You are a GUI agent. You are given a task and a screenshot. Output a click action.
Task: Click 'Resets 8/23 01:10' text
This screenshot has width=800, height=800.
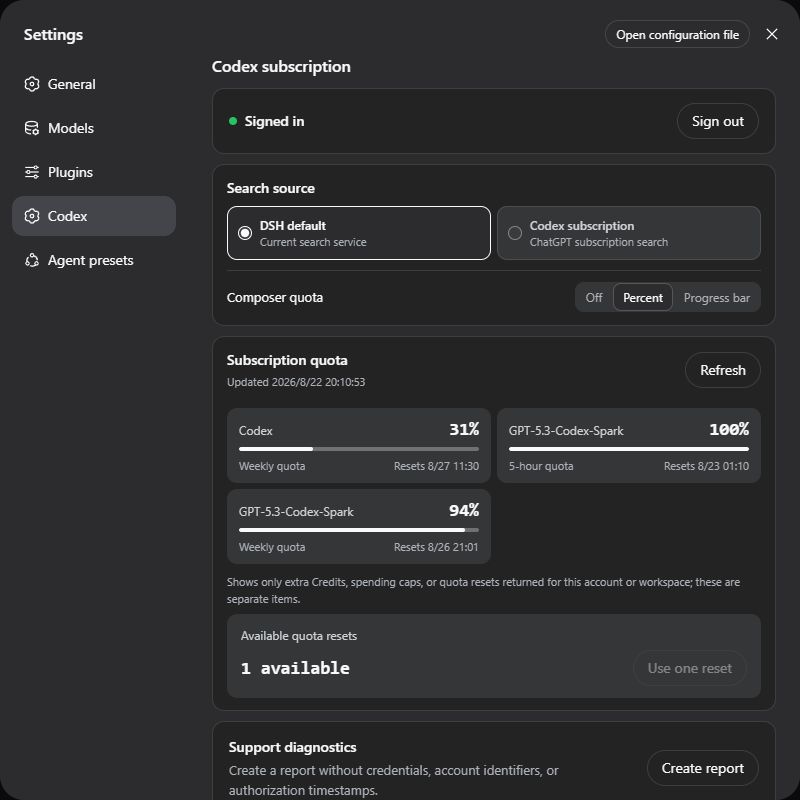(x=706, y=466)
